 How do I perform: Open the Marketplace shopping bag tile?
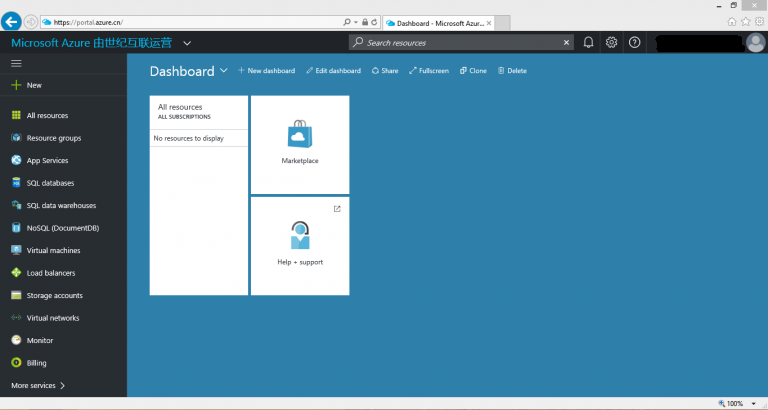tap(300, 145)
